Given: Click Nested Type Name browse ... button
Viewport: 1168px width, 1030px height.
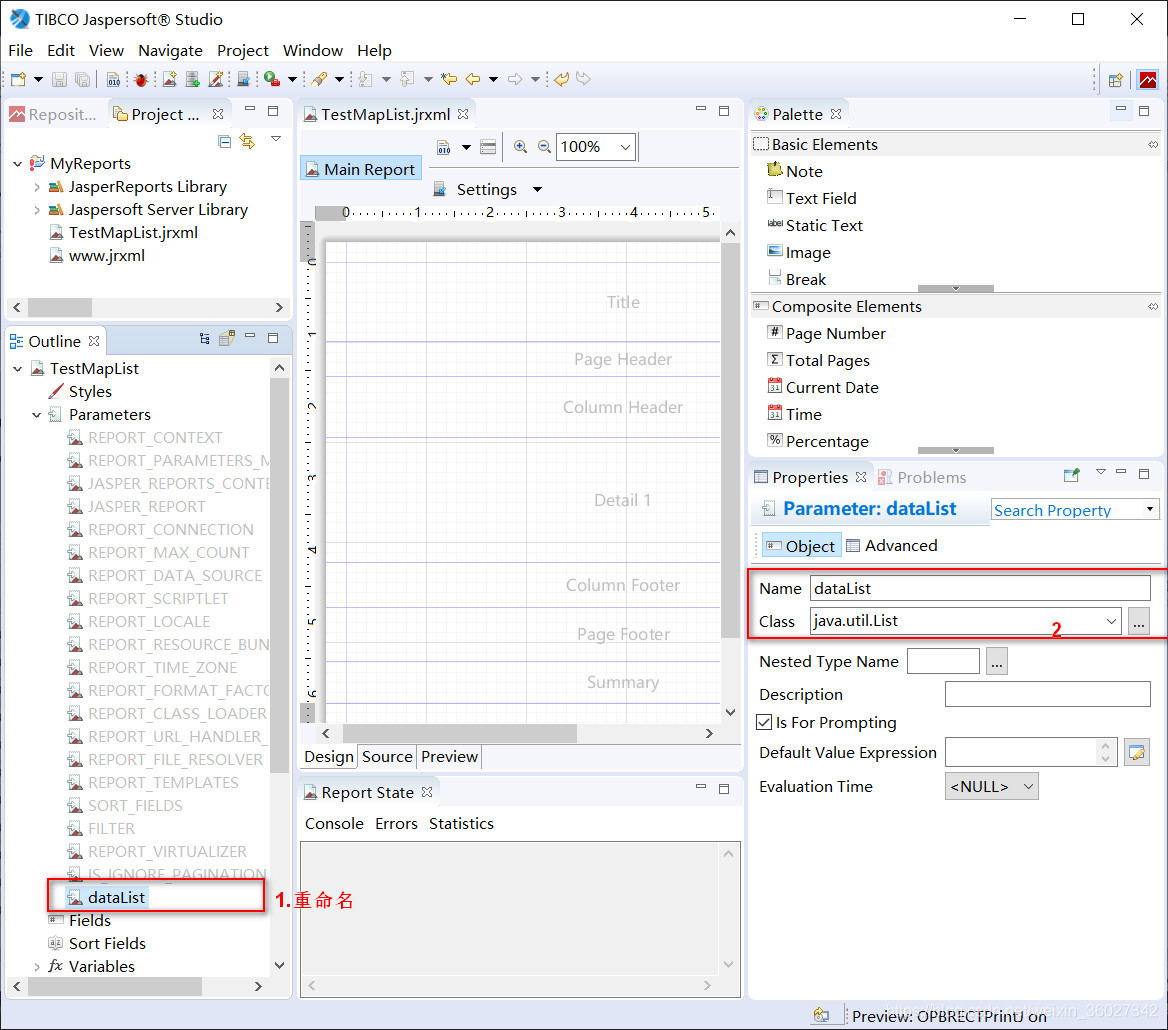Looking at the screenshot, I should pyautogui.click(x=997, y=661).
